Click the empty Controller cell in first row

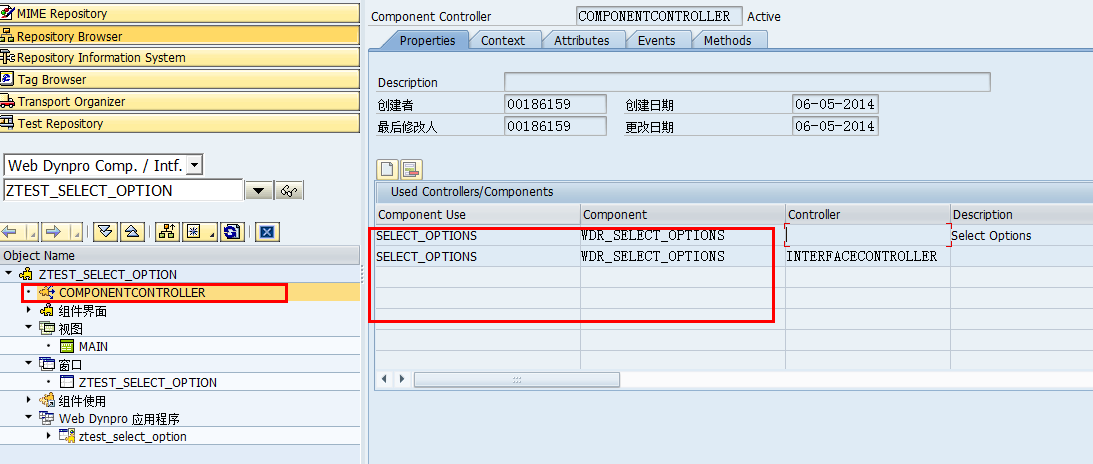(x=868, y=235)
